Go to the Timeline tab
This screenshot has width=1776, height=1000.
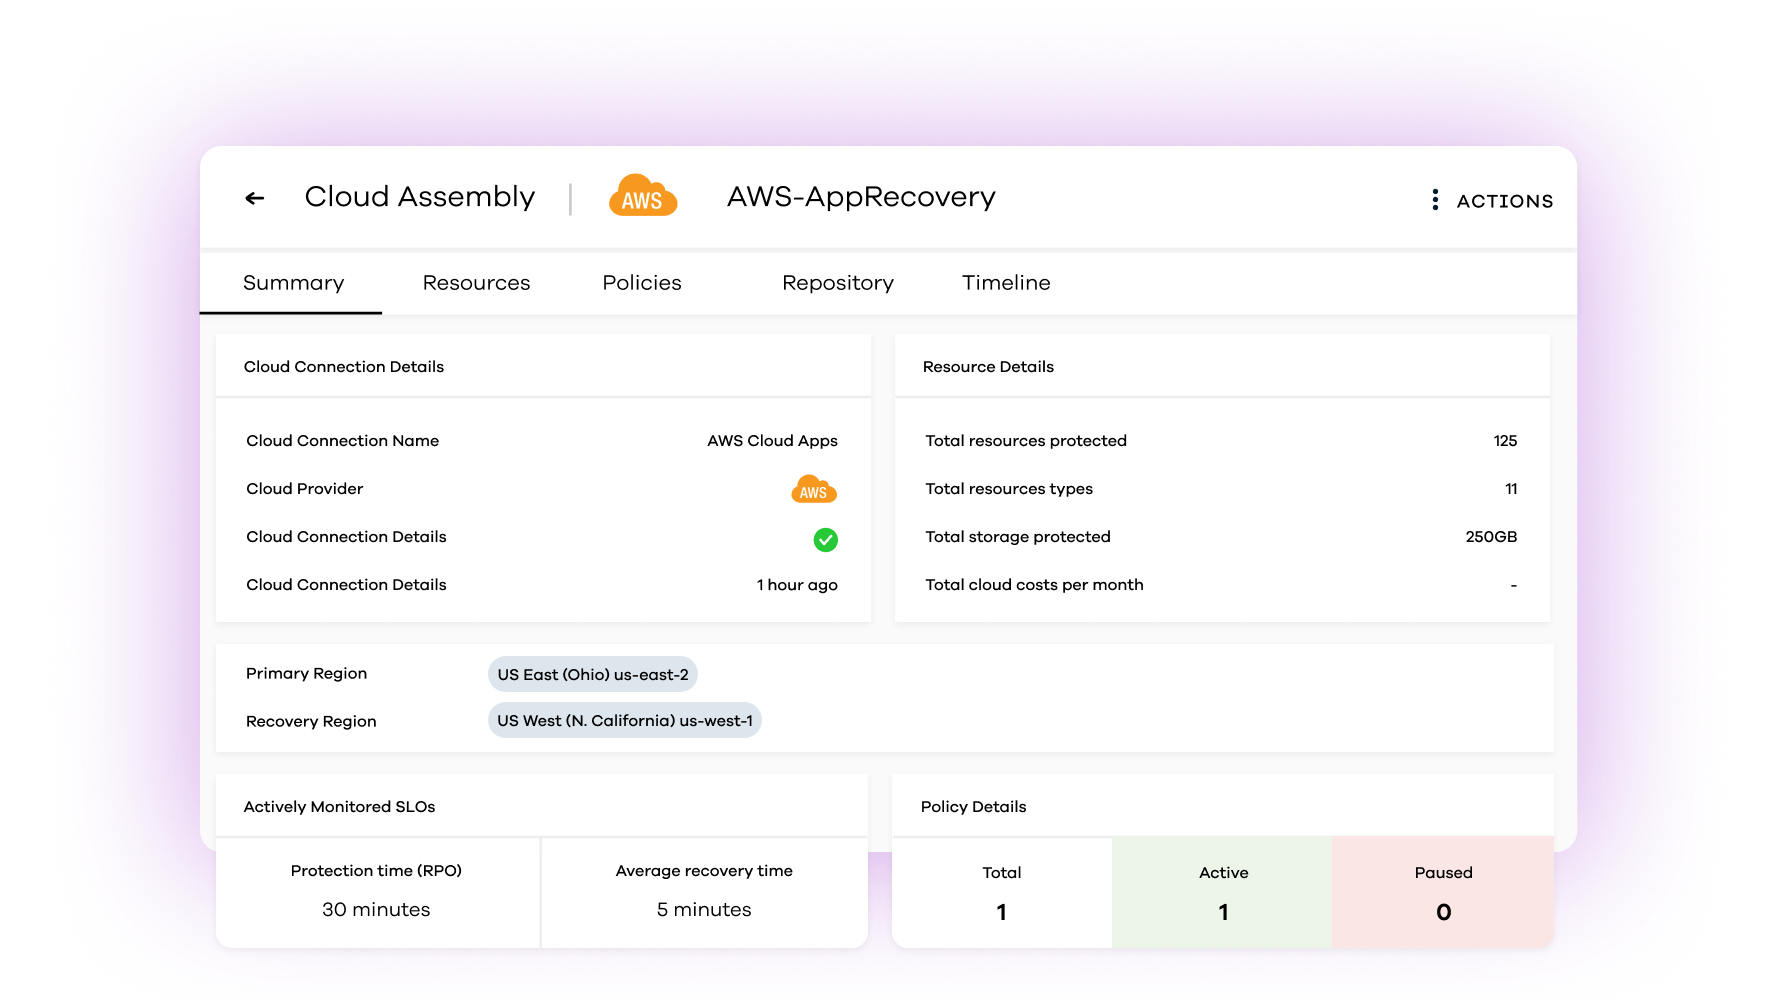[1006, 283]
